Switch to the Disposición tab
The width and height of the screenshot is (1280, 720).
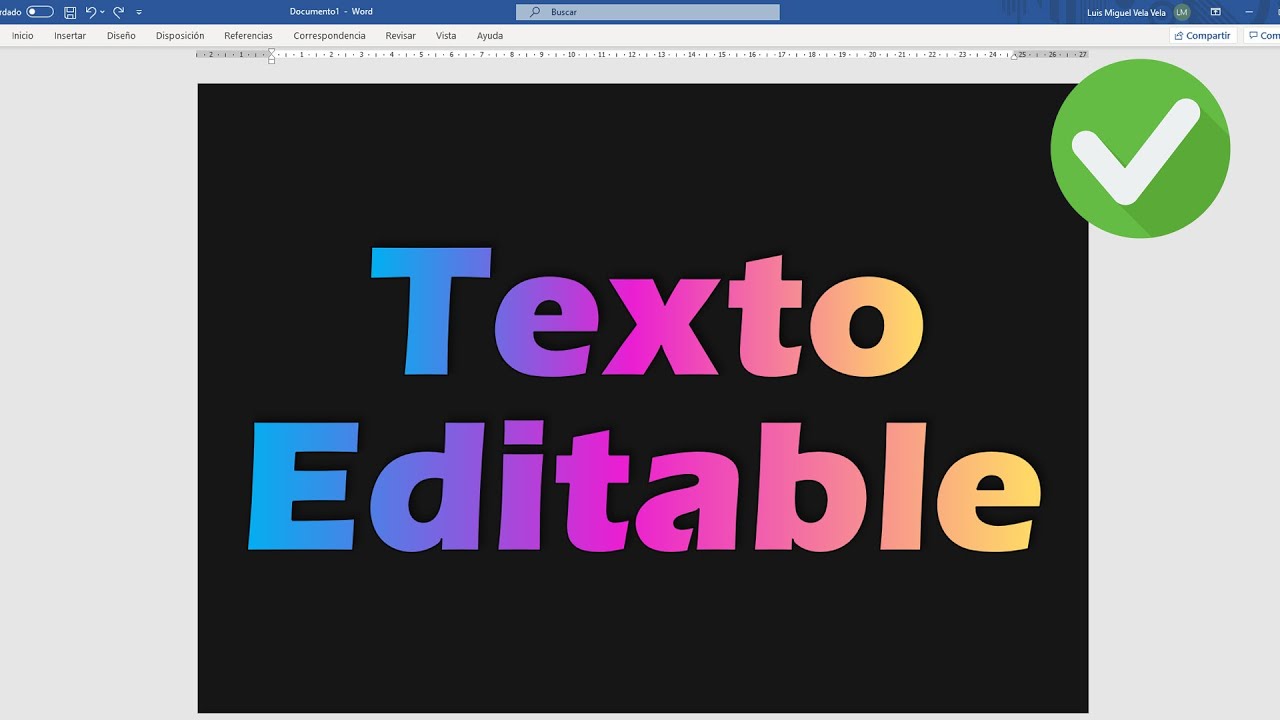[x=180, y=36]
